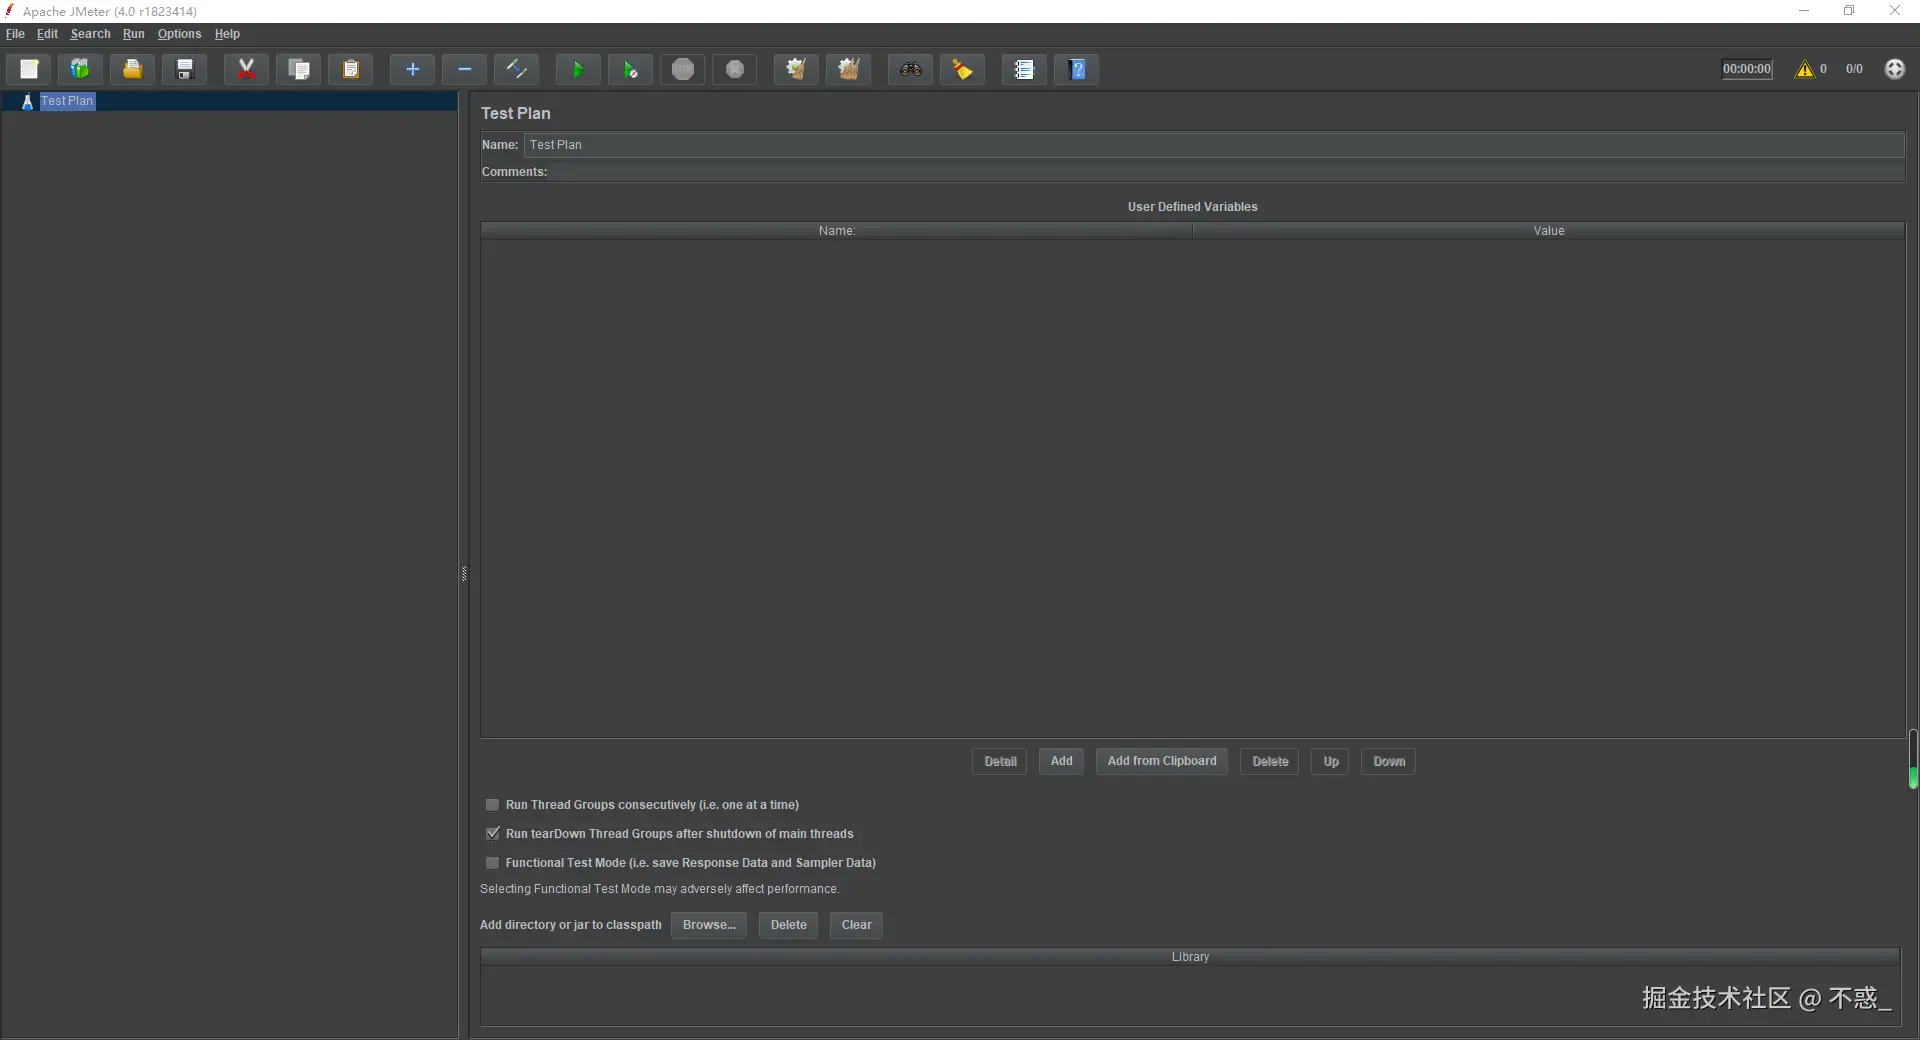Enable Run Thread Groups consecutively checkbox
1920x1040 pixels.
pos(492,805)
